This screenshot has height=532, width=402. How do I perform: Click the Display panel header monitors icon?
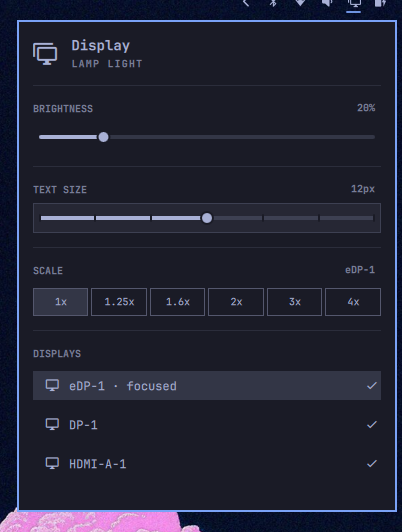tap(45, 54)
